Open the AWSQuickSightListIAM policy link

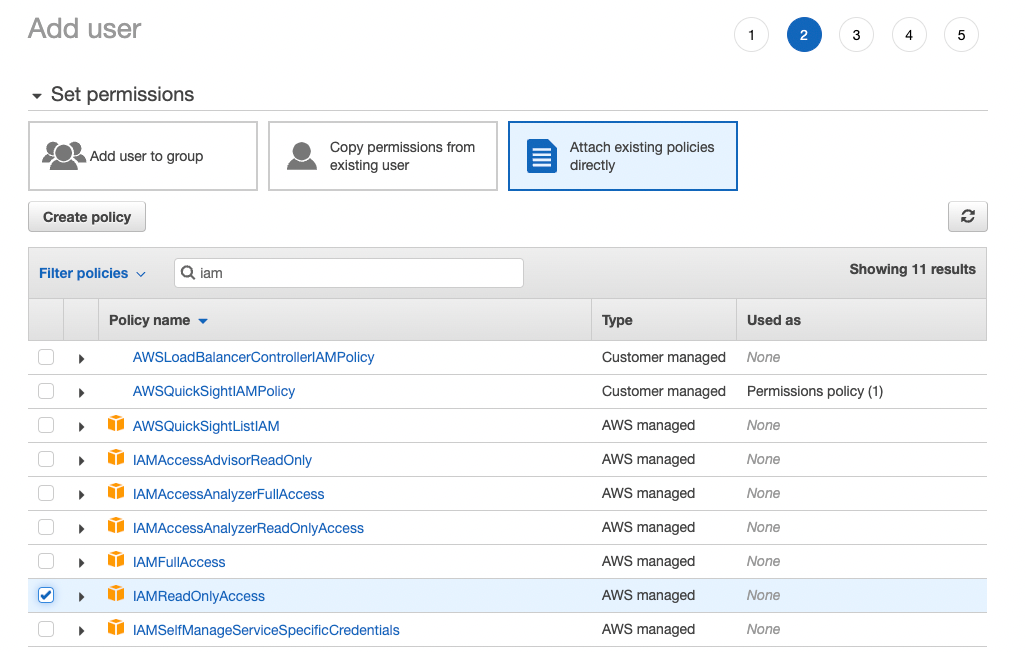click(205, 426)
